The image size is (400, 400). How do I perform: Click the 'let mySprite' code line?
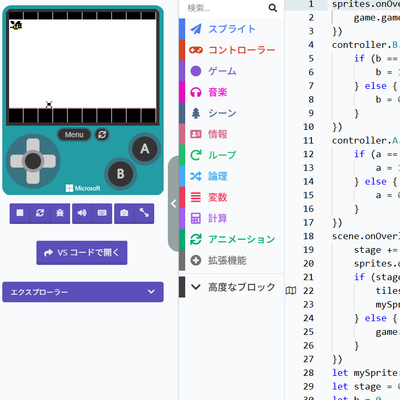(366, 373)
